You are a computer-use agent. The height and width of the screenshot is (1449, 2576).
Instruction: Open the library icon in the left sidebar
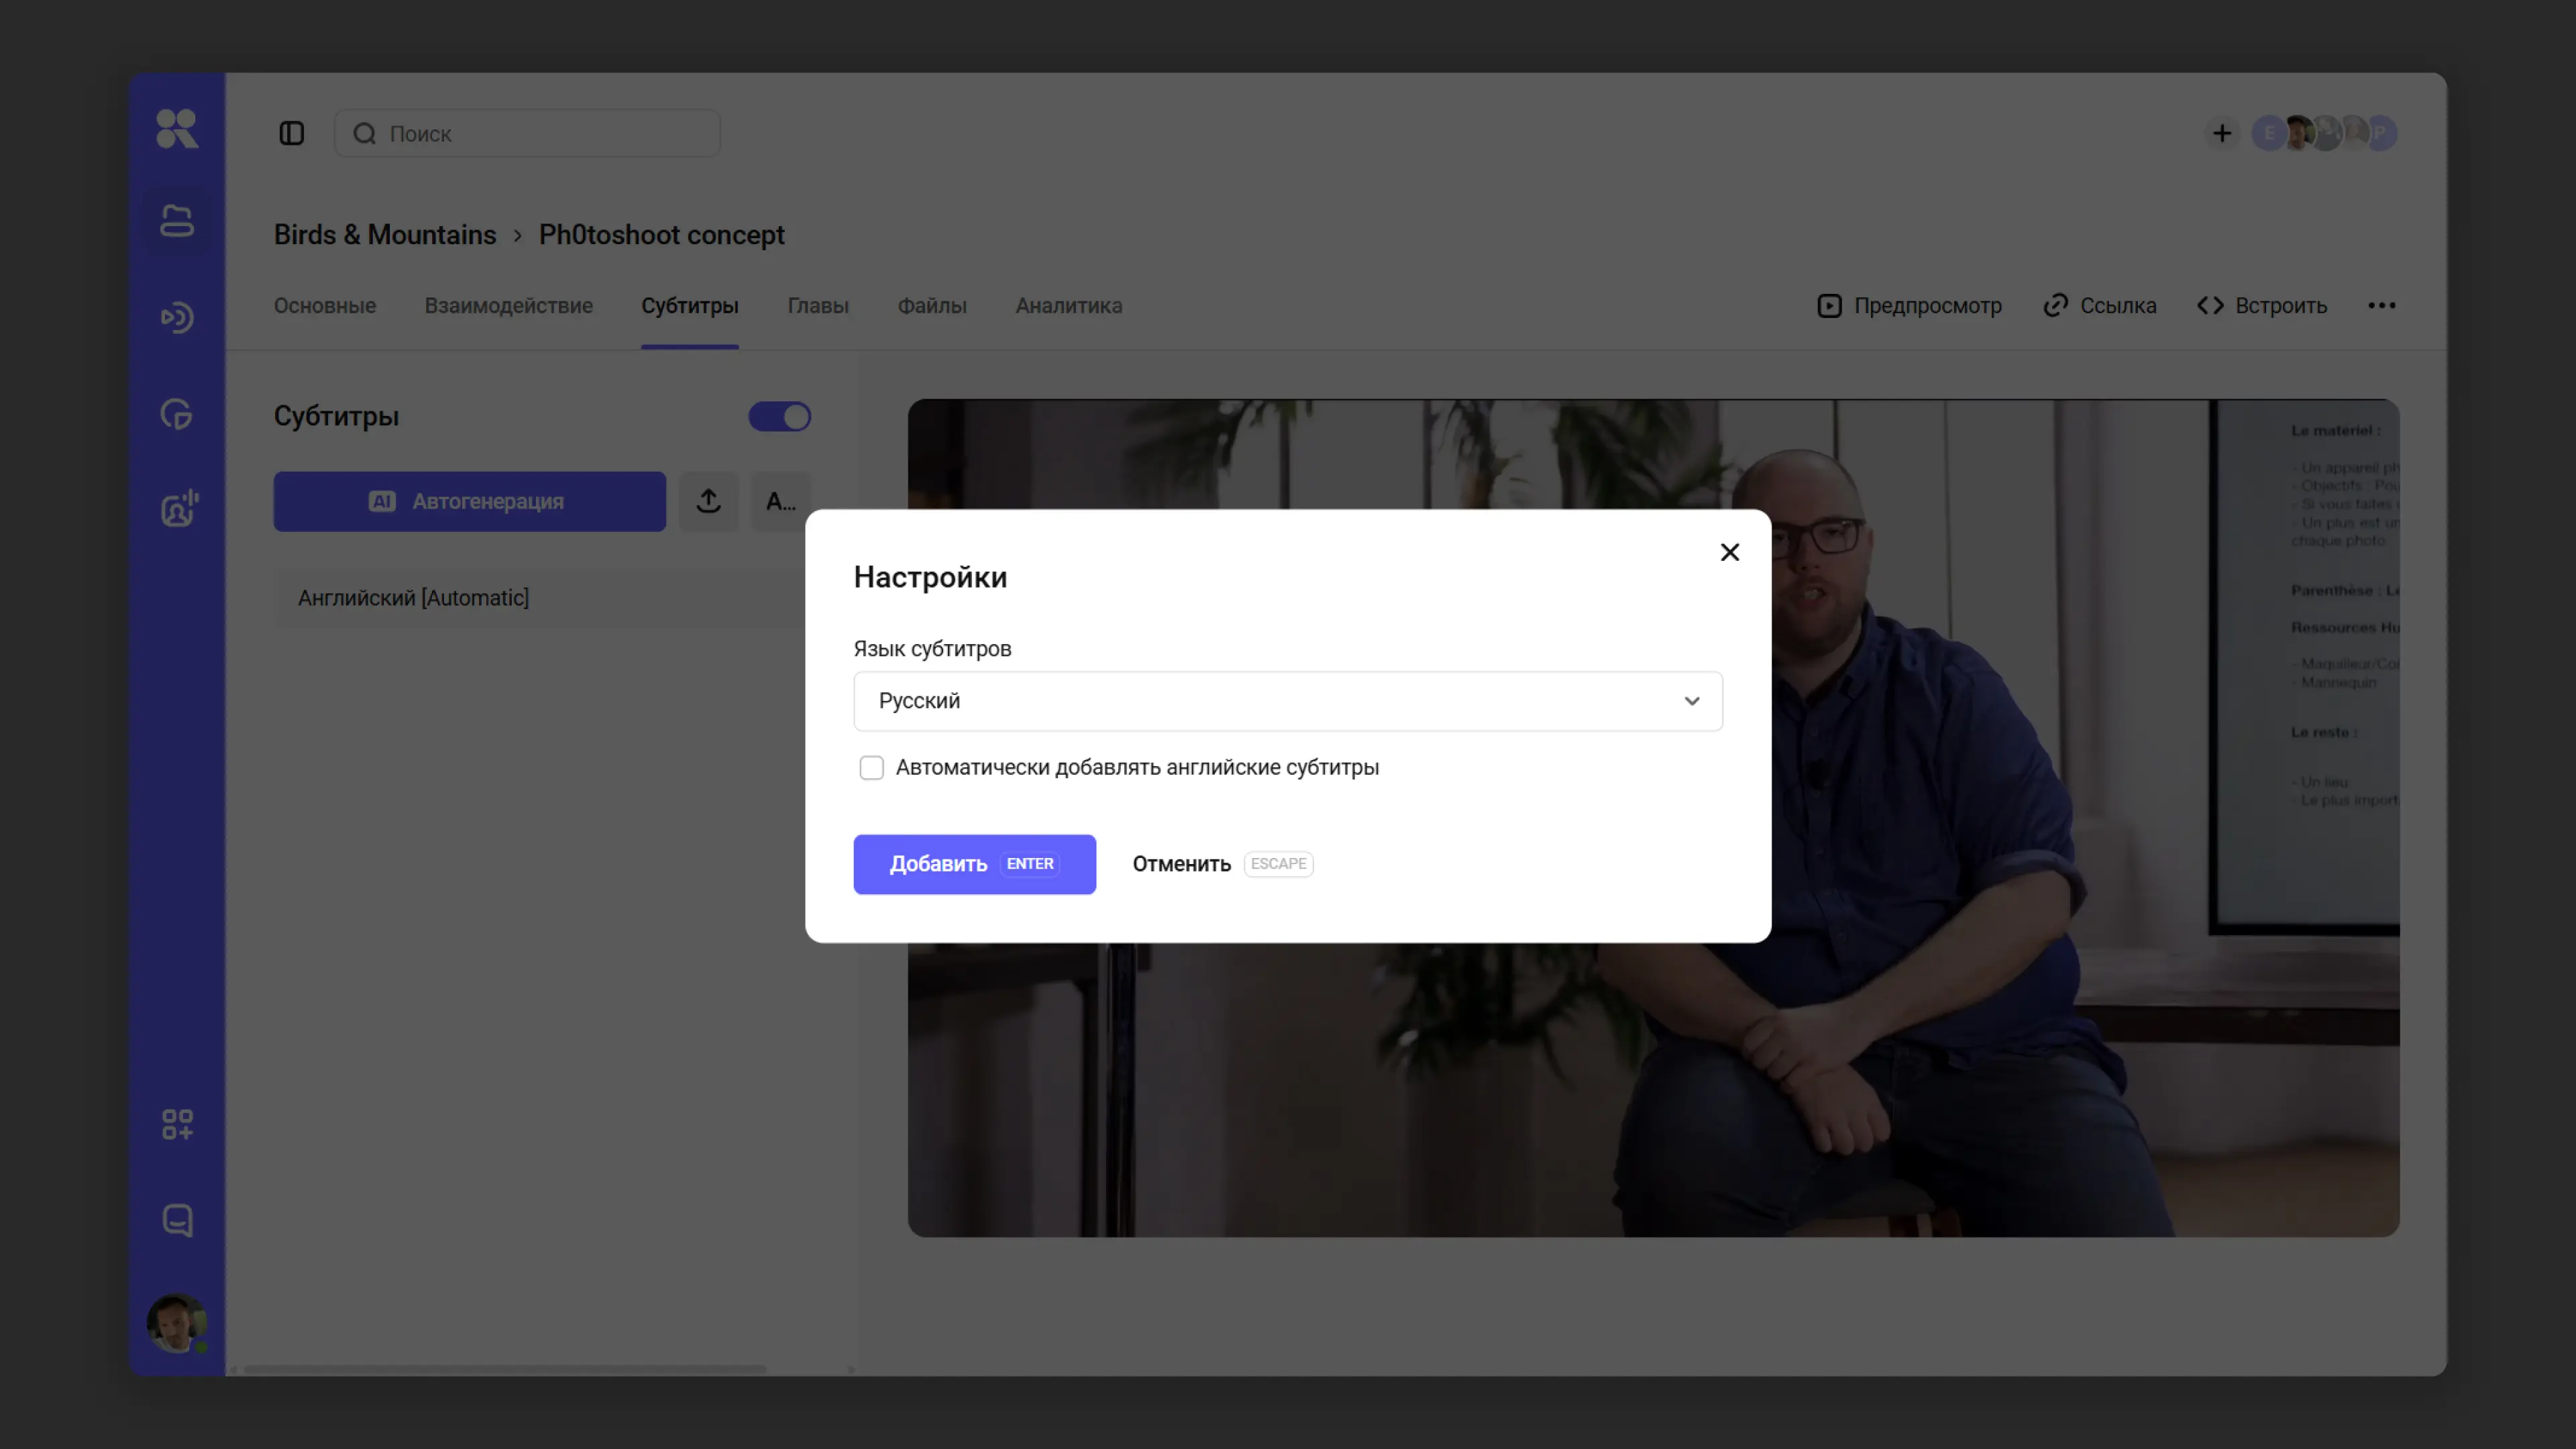click(x=177, y=221)
